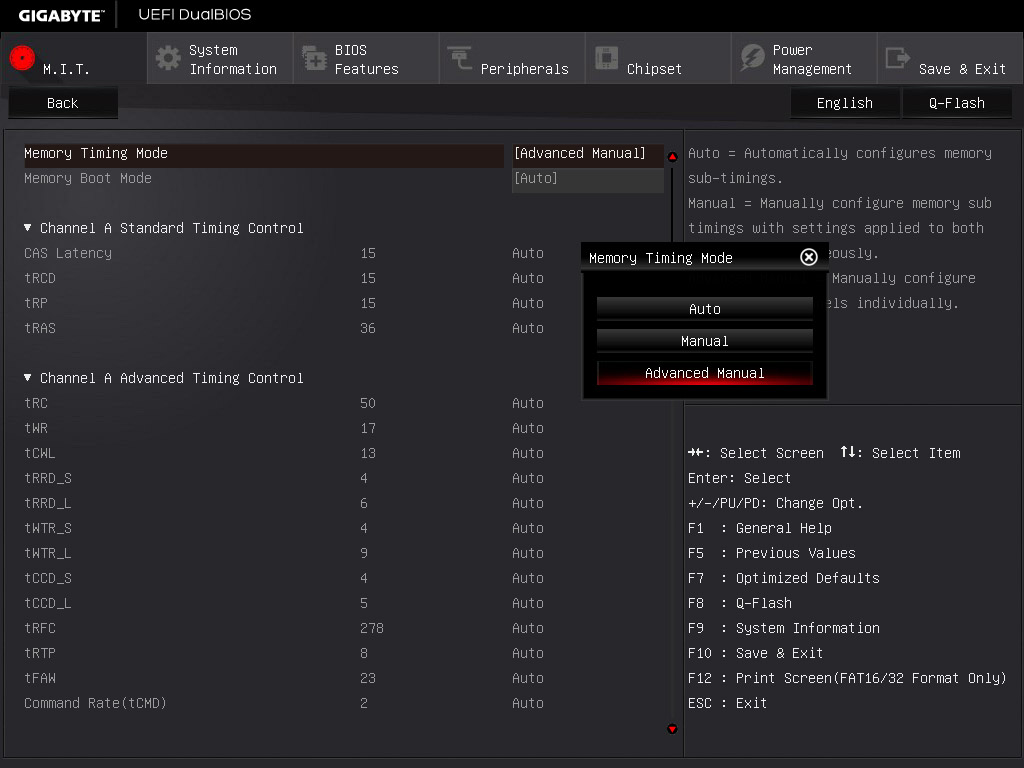Screen dimensions: 1024x768
Task: Go to the Peripherals tab
Action: 512,59
